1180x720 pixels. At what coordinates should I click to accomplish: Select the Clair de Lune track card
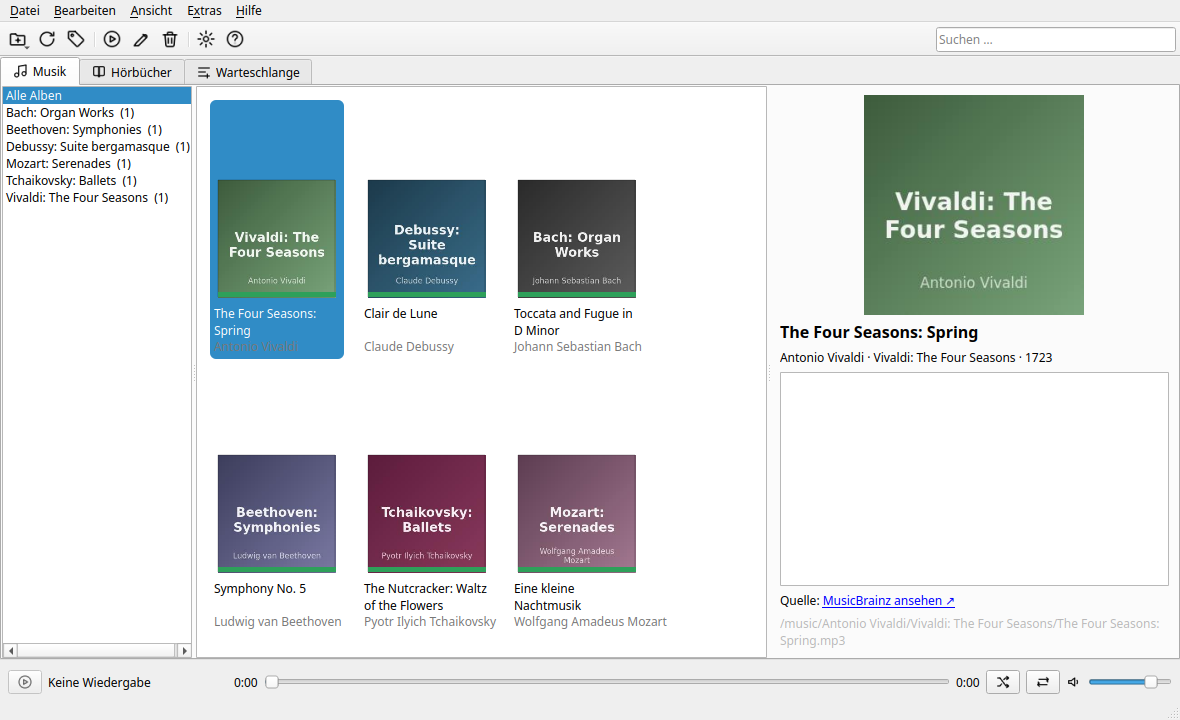click(427, 229)
